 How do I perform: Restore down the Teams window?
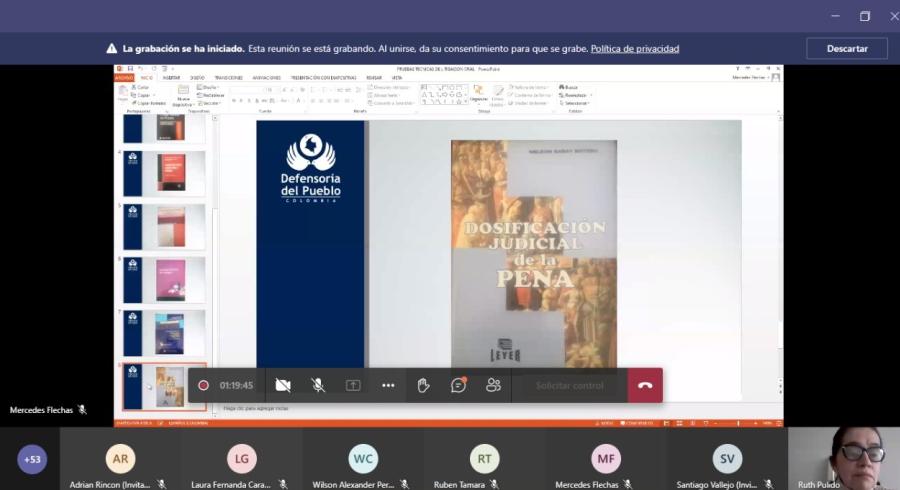(865, 16)
